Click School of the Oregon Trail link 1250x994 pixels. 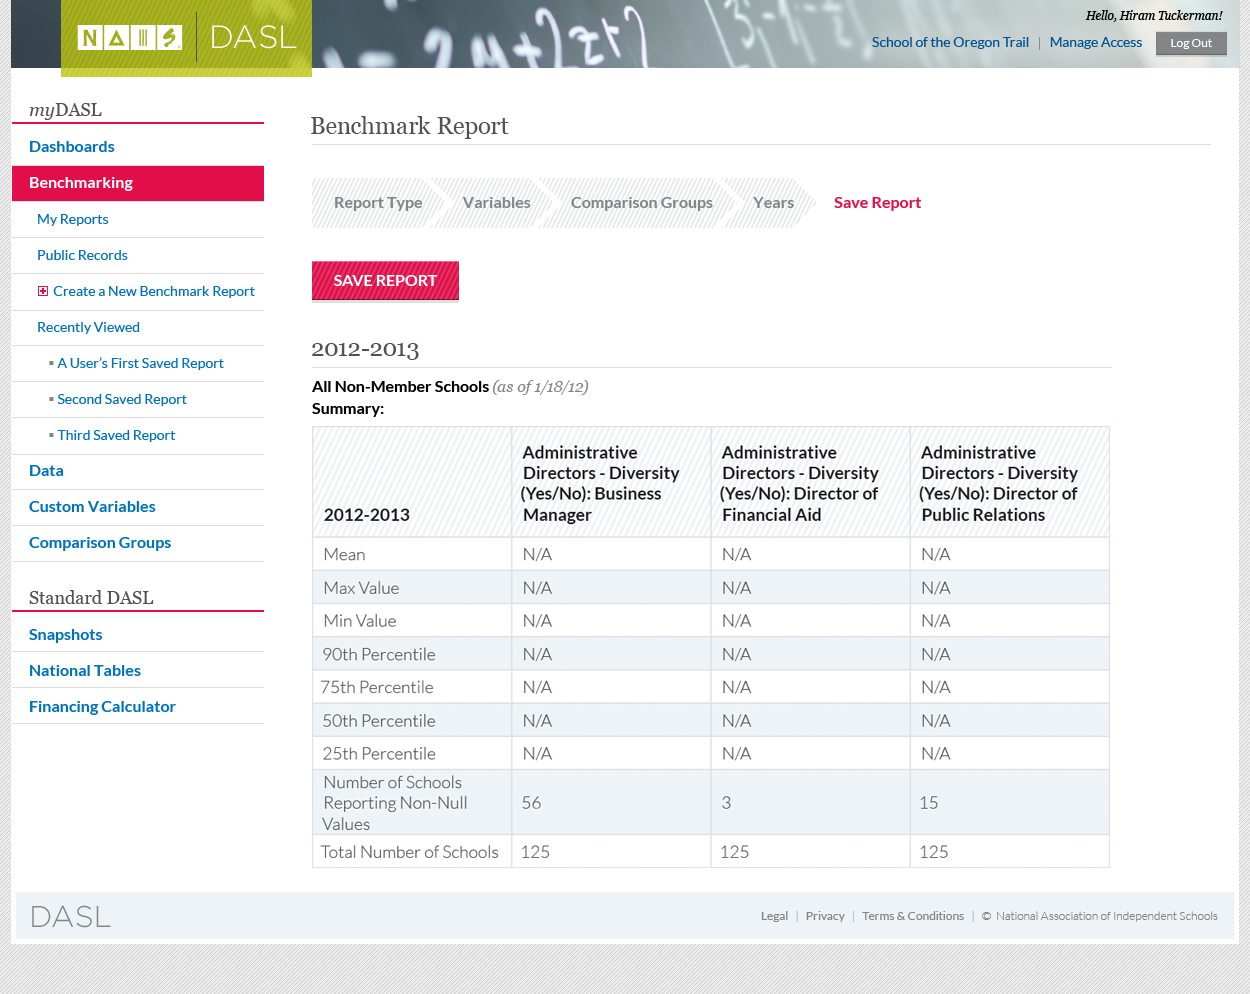pyautogui.click(x=950, y=42)
